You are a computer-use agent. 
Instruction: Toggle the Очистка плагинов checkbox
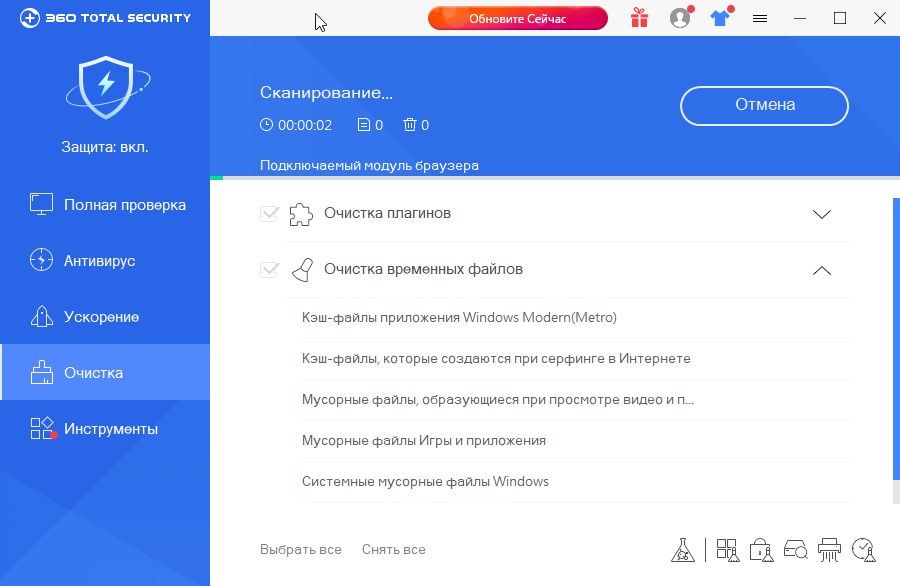pyautogui.click(x=269, y=214)
